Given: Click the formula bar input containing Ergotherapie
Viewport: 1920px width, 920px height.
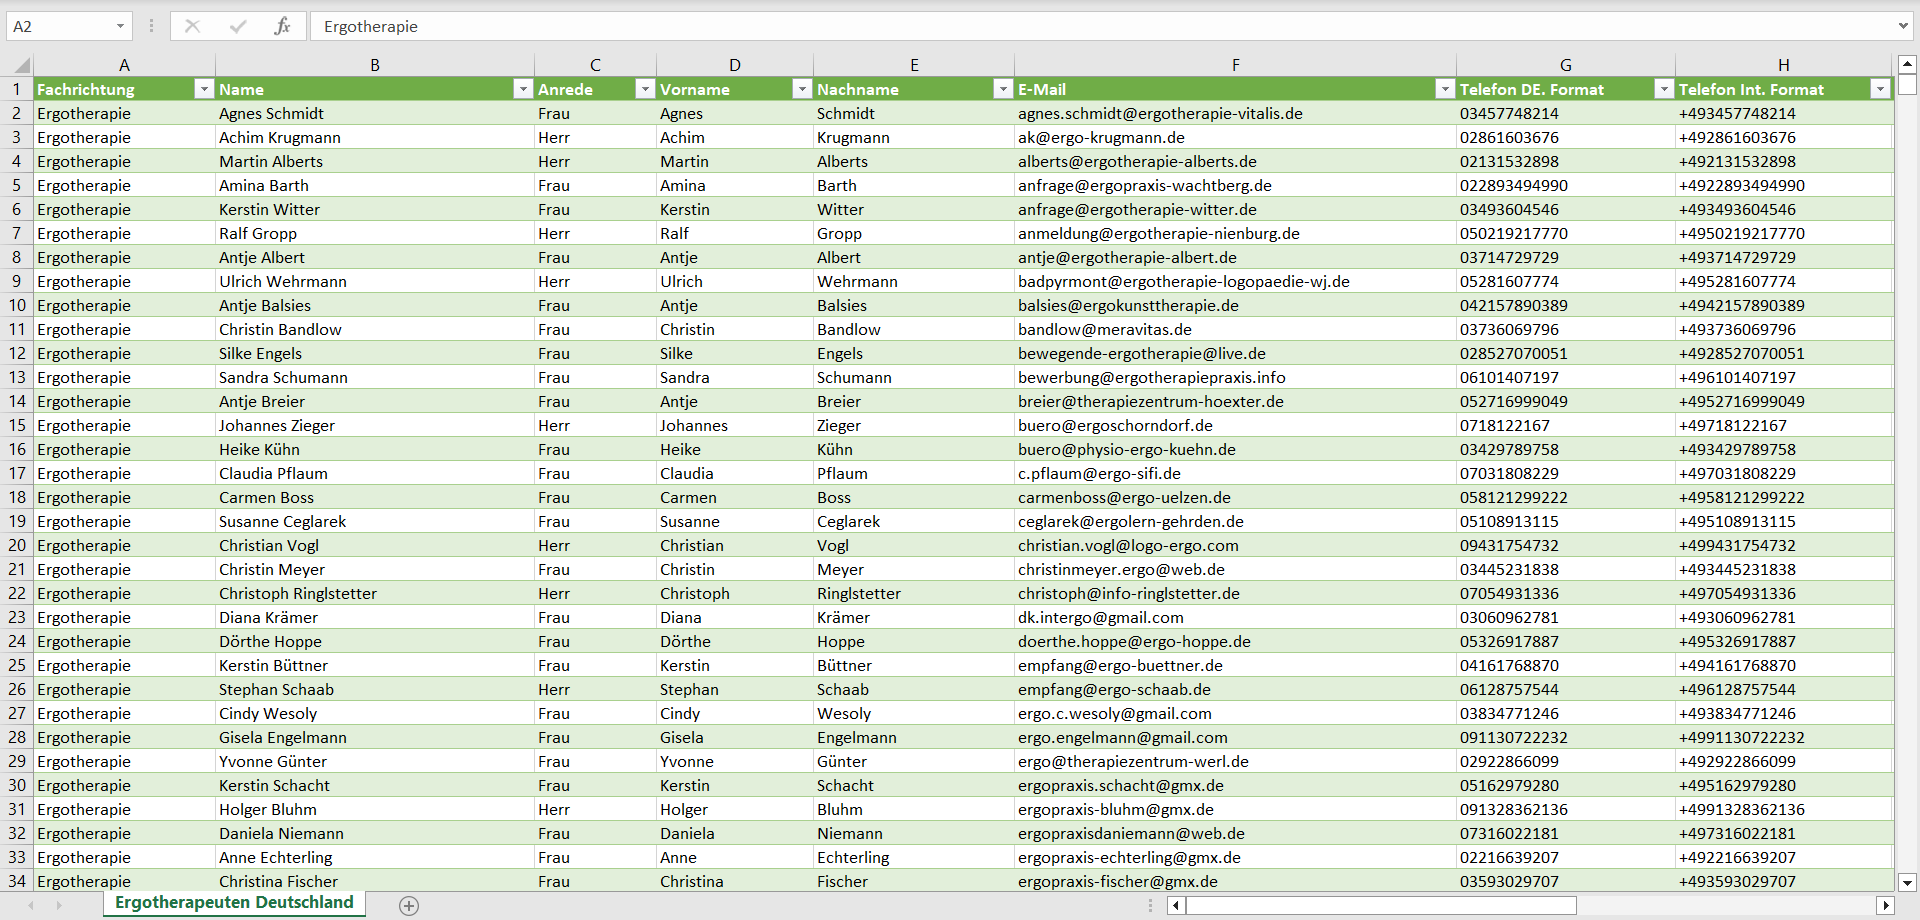Looking at the screenshot, I should pyautogui.click(x=1100, y=26).
